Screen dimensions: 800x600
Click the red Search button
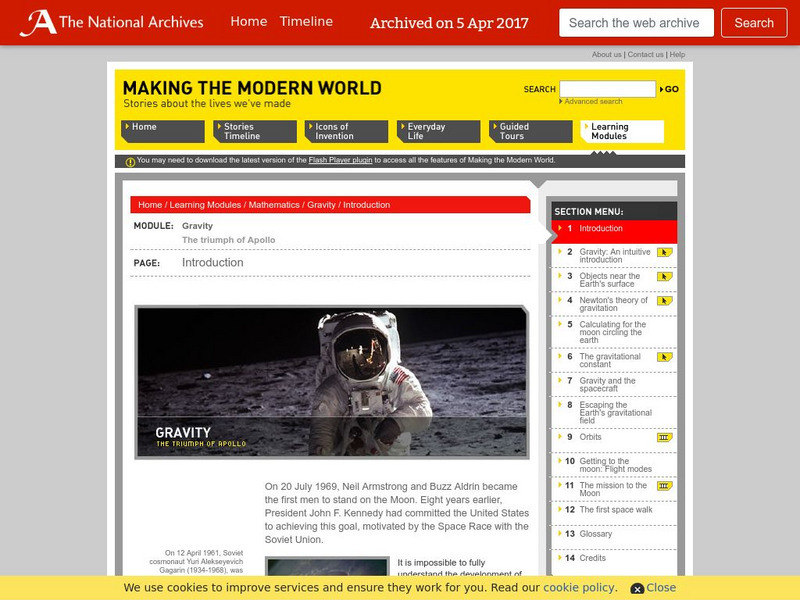(754, 23)
